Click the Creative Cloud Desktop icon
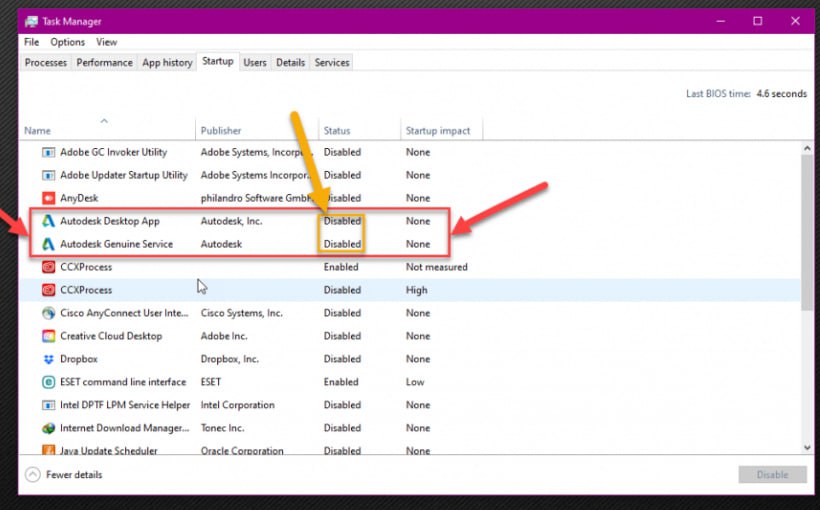 point(48,336)
